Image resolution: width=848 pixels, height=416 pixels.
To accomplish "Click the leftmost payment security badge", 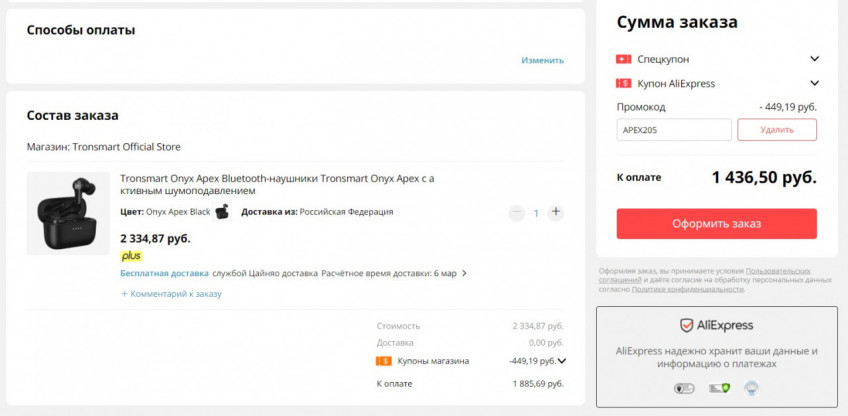I will point(684,388).
